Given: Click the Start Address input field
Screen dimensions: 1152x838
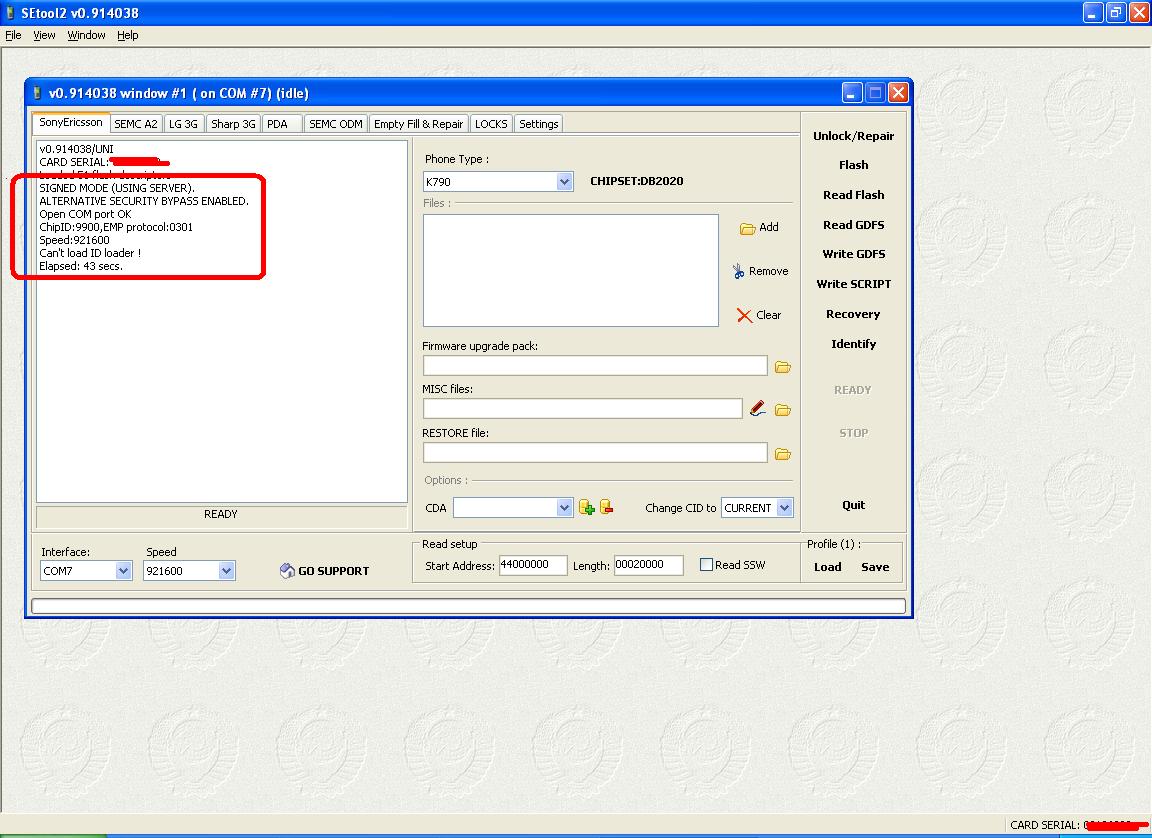Looking at the screenshot, I should tap(533, 565).
